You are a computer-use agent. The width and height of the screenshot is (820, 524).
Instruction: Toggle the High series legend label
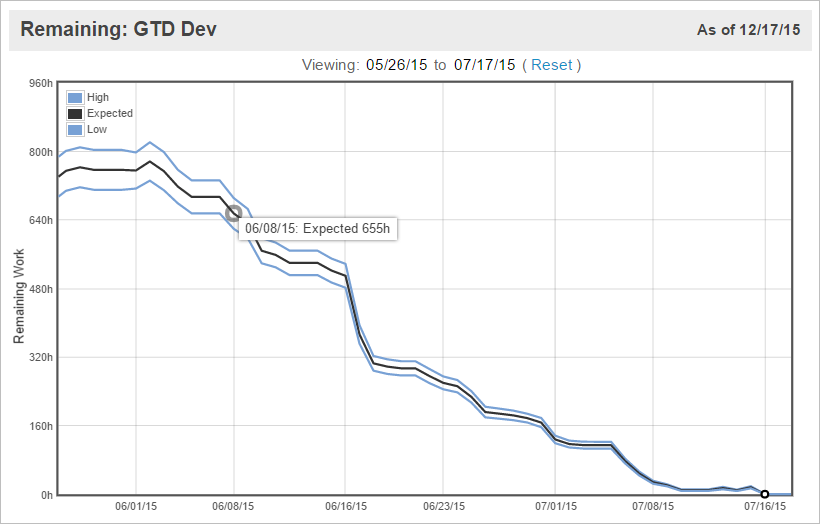pos(98,98)
